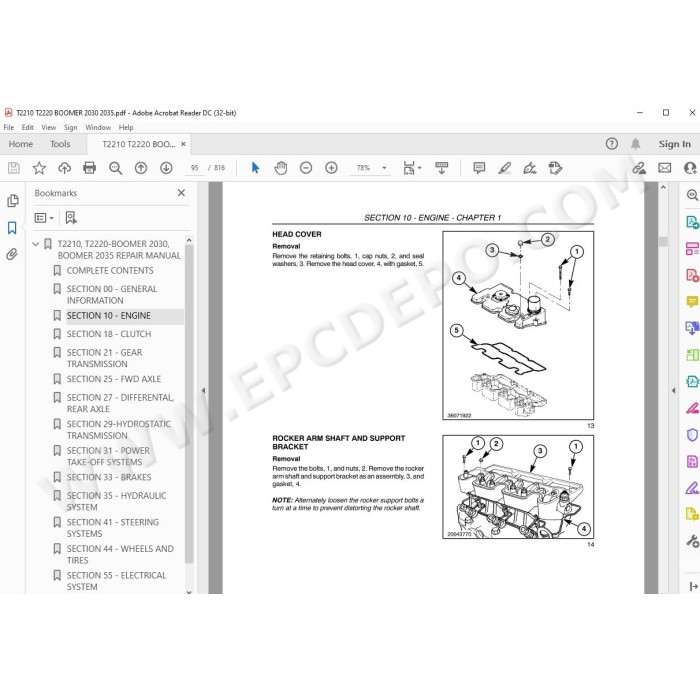Click the page number input field
The image size is (700, 700).
(194, 168)
